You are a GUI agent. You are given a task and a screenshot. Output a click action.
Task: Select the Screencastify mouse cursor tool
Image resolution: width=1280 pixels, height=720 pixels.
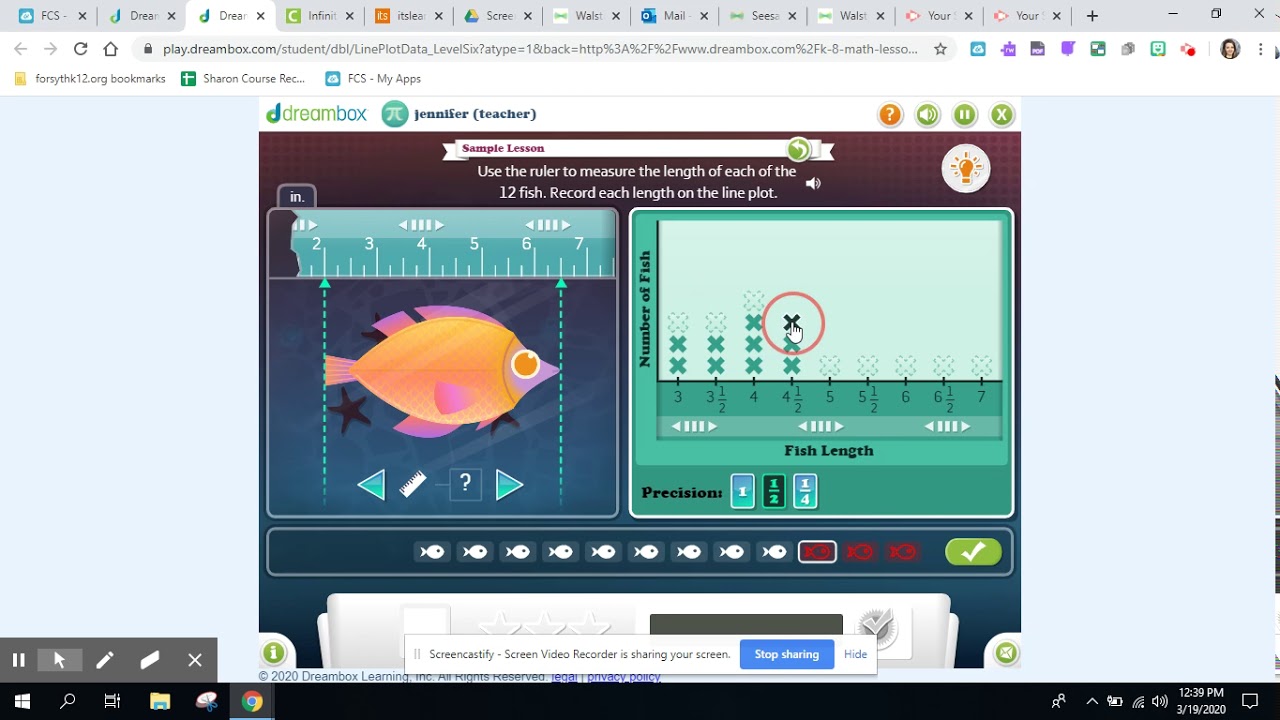pyautogui.click(x=60, y=660)
